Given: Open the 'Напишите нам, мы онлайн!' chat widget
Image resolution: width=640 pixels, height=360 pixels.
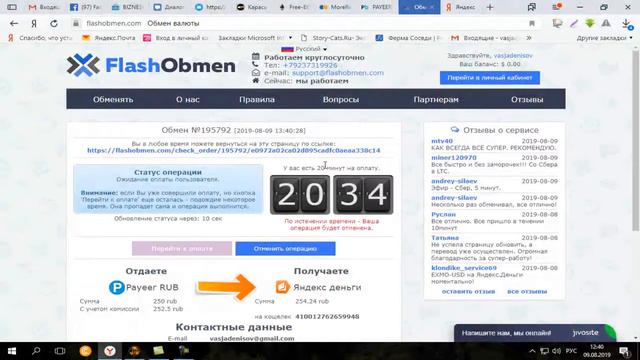Looking at the screenshot, I should coord(535,333).
